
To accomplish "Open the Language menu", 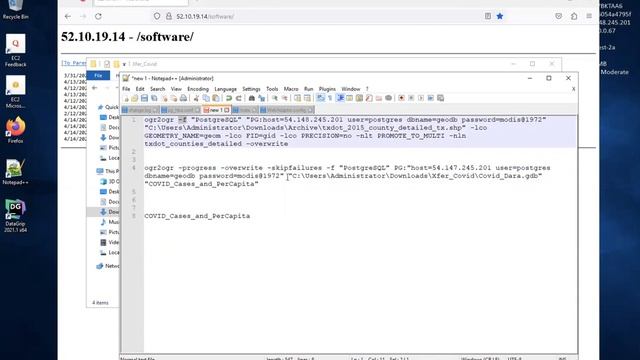I will click(225, 89).
